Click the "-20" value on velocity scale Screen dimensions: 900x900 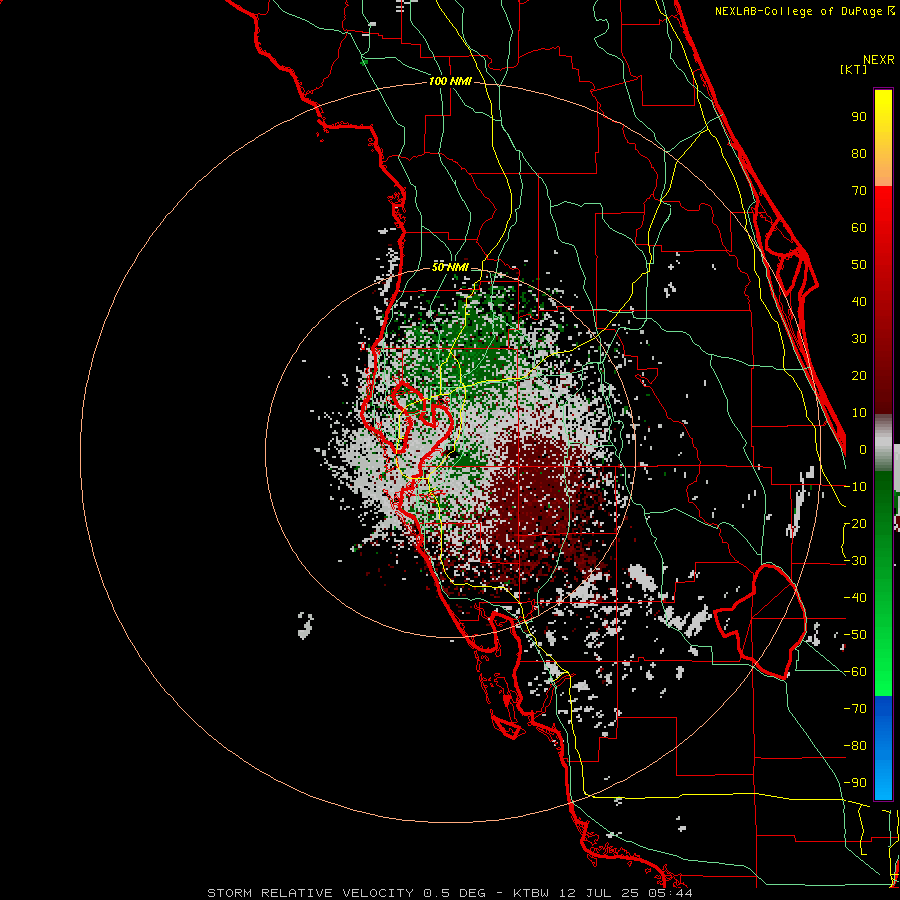pyautogui.click(x=855, y=524)
